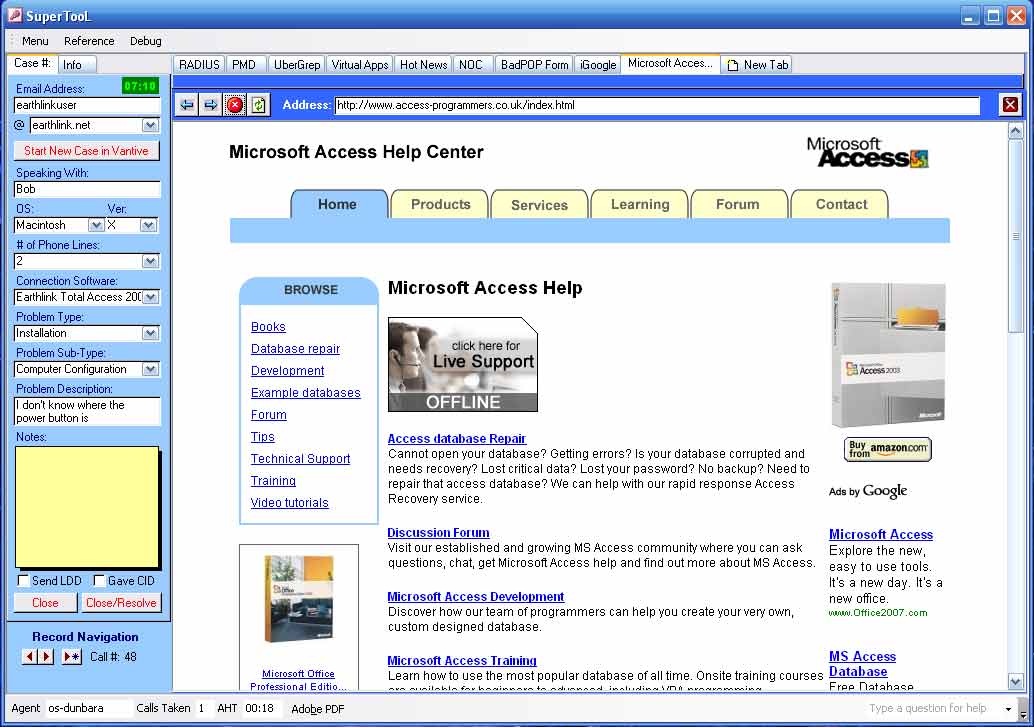Screen dimensions: 1034x727
Task: Click the Microsoft Access logo on the page
Action: 867,152
